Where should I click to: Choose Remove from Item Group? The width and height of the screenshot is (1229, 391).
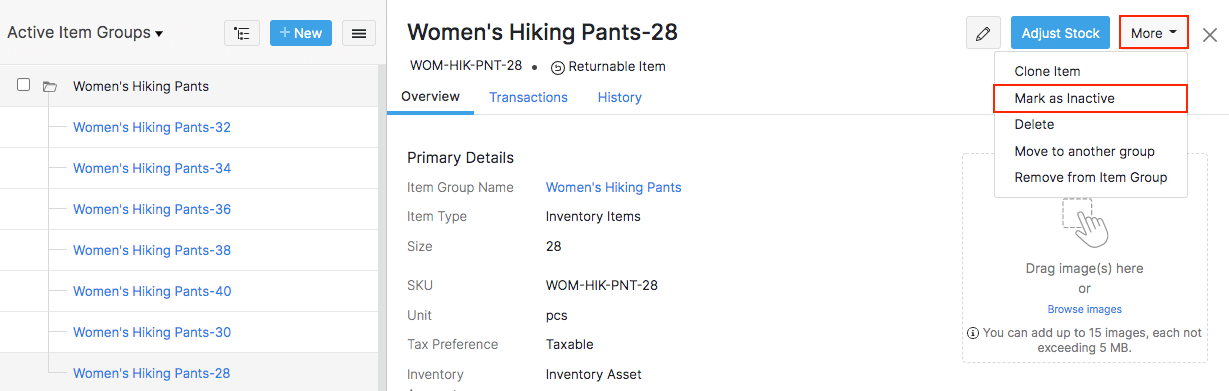[1090, 177]
